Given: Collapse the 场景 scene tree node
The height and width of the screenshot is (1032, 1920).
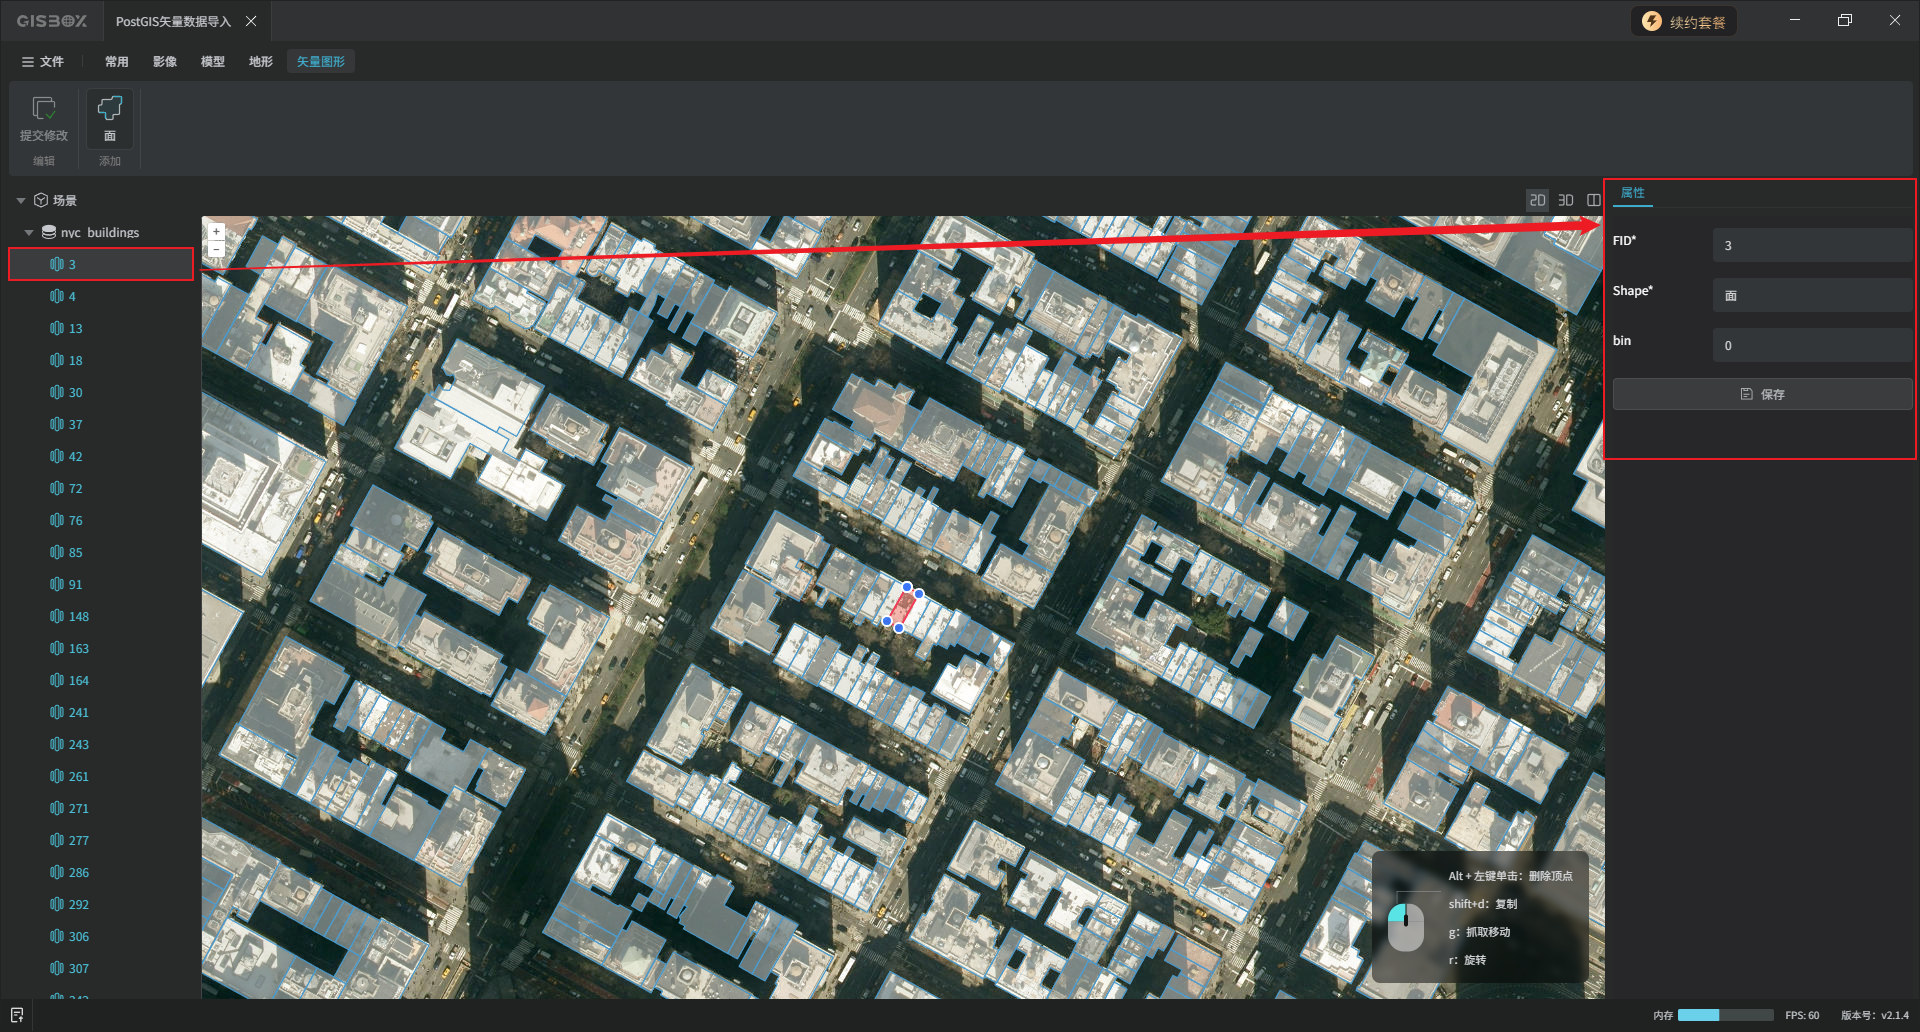Looking at the screenshot, I should coord(21,201).
